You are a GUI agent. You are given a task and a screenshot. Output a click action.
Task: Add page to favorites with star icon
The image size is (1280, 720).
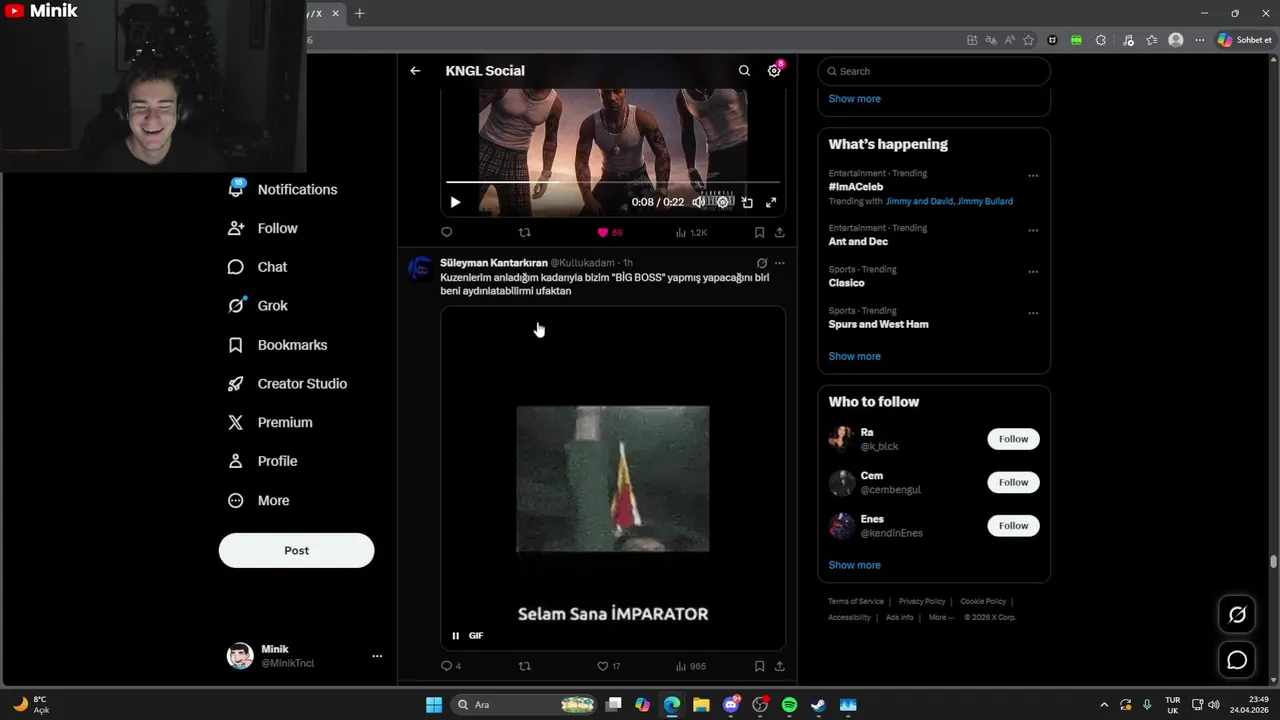point(1028,40)
